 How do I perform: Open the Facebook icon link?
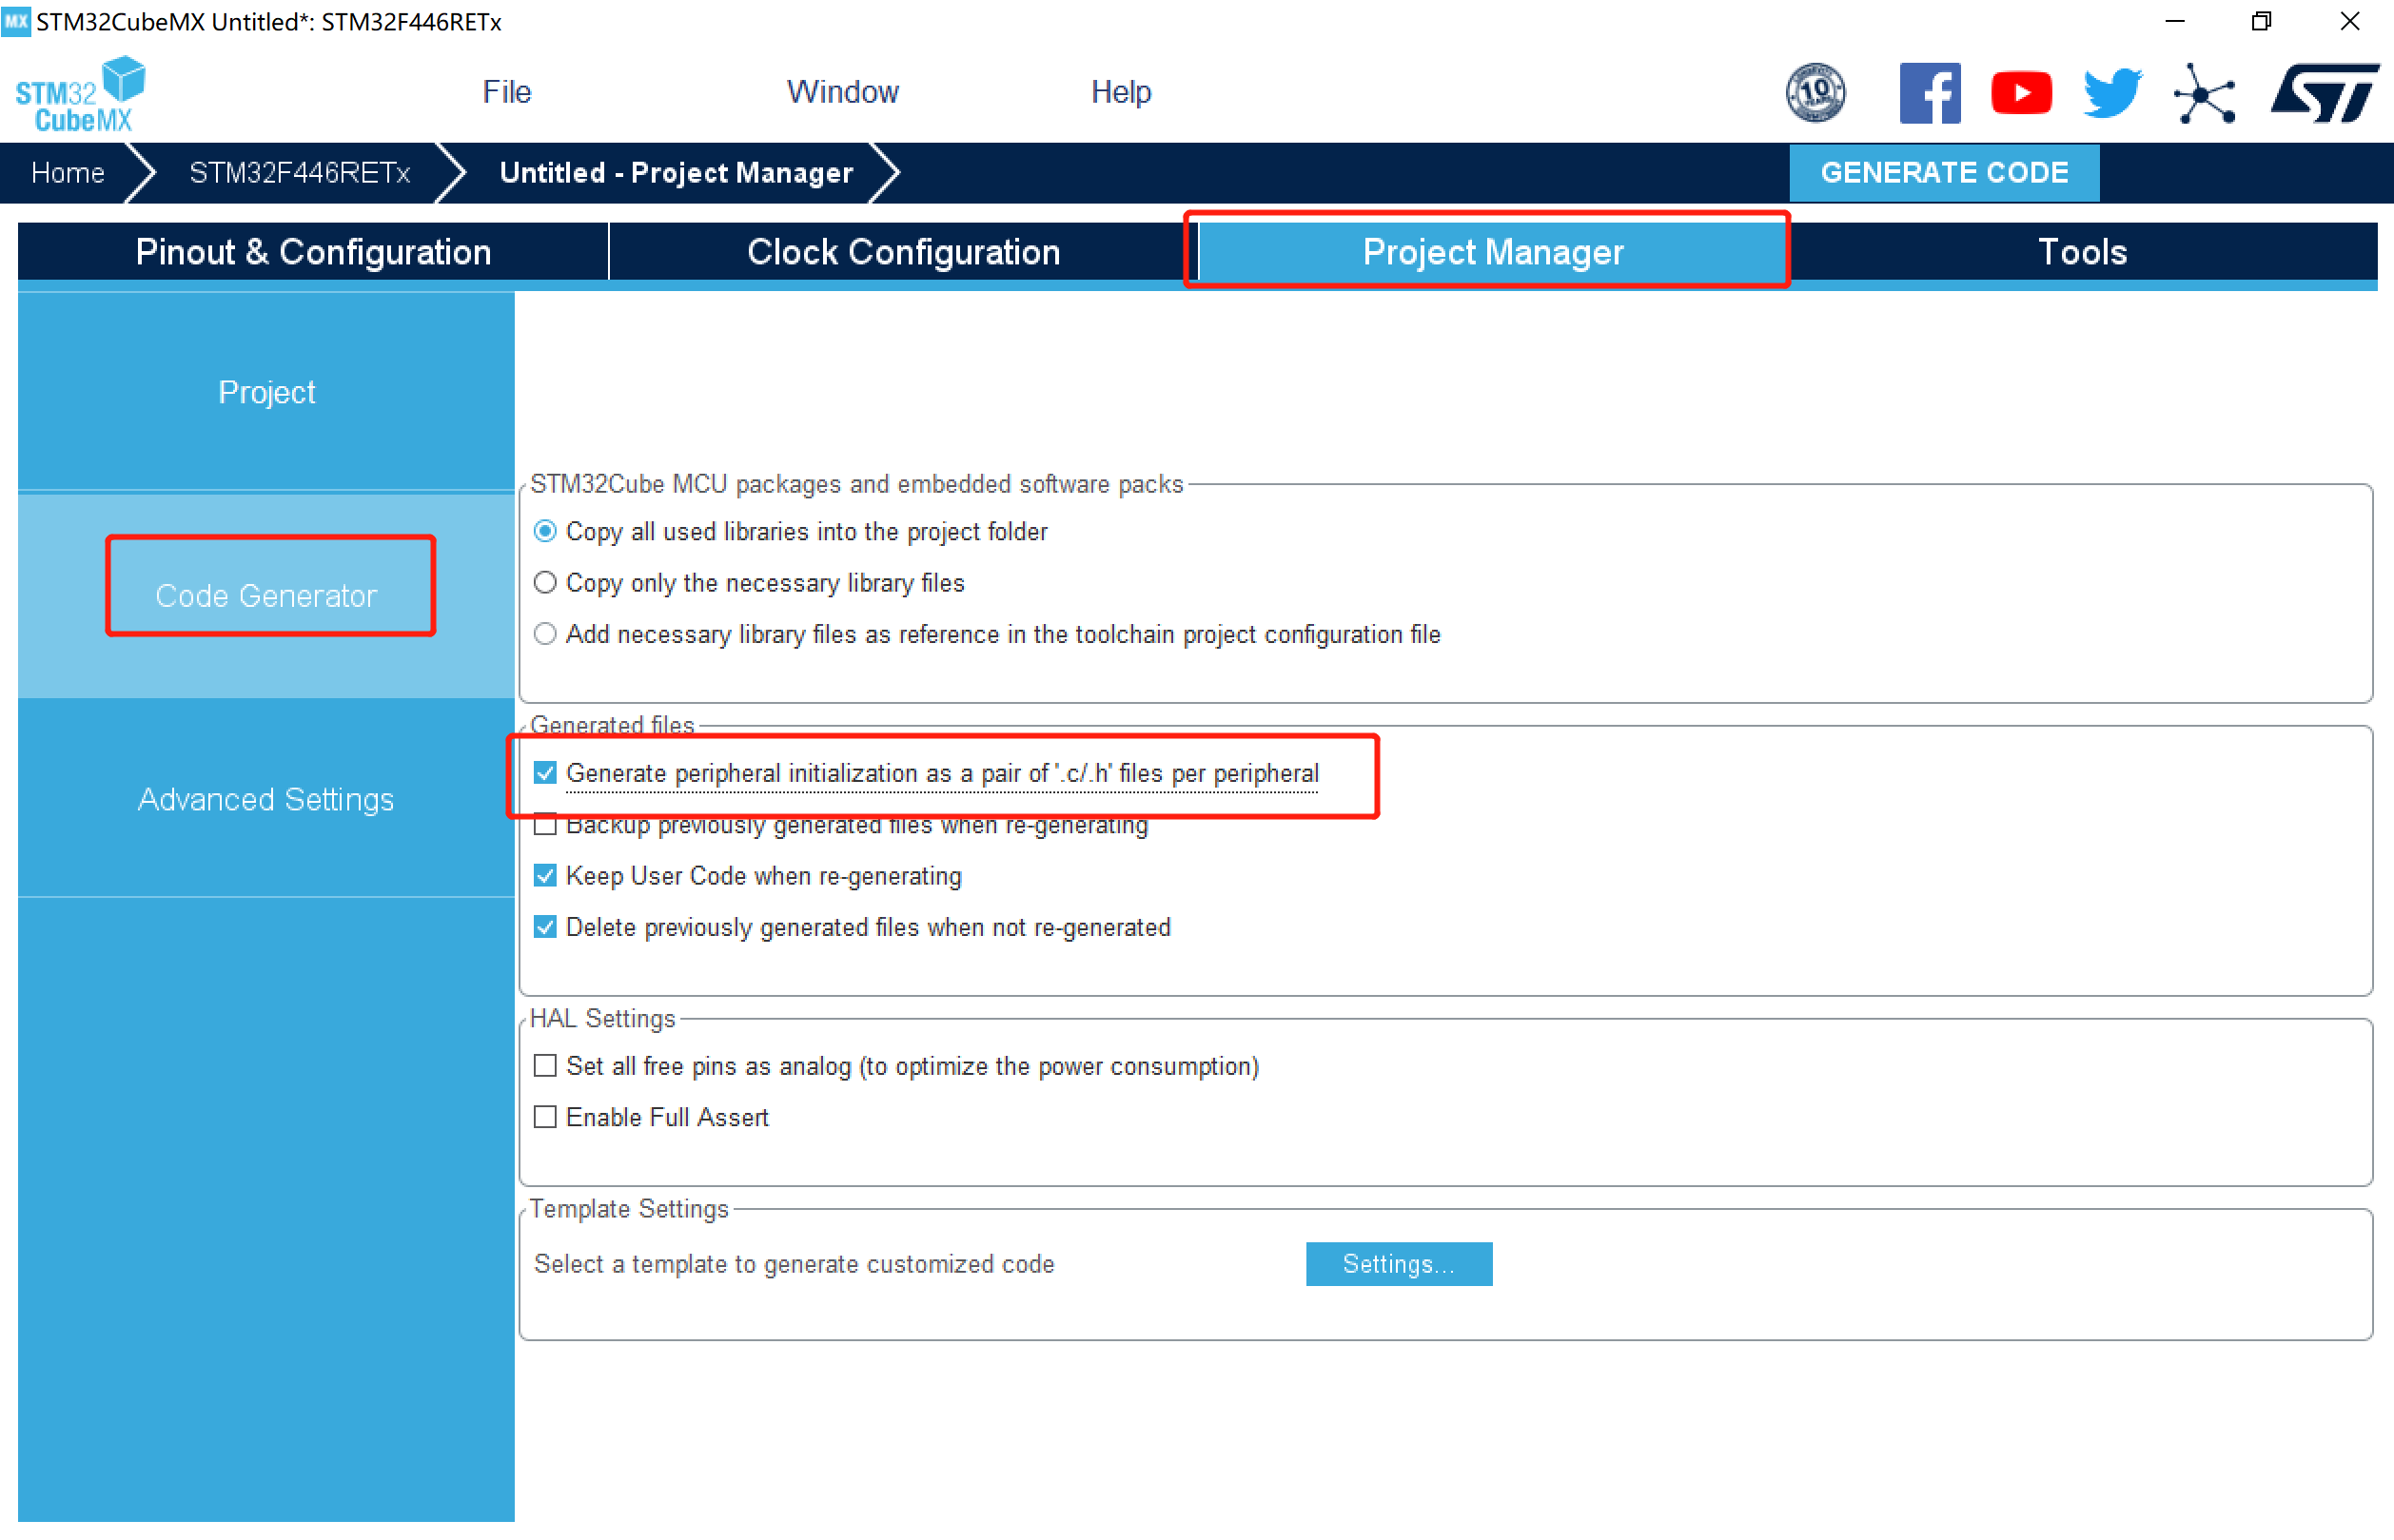[x=1928, y=93]
